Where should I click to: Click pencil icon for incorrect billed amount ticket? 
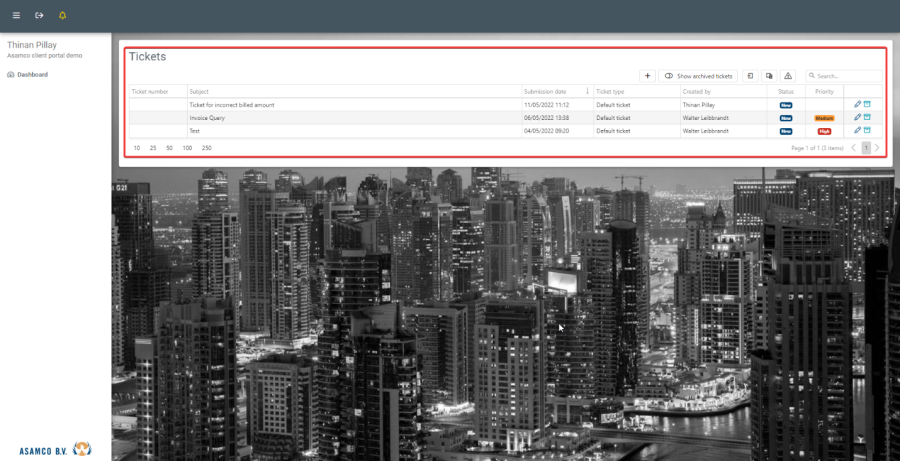coord(857,104)
